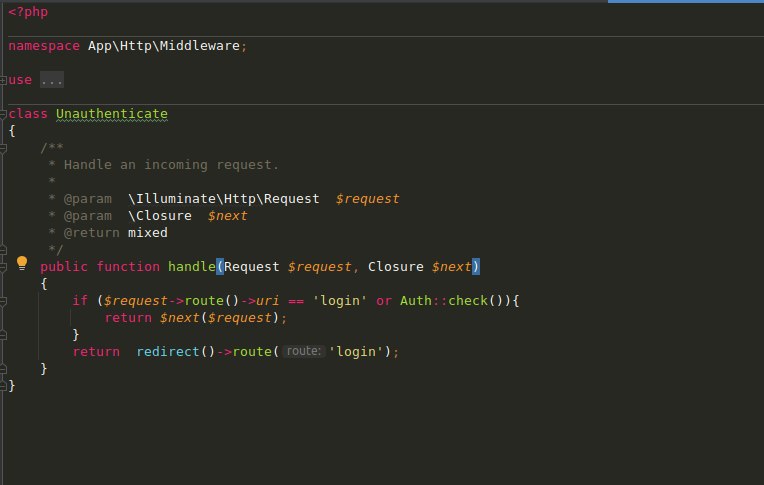Click the 'or' operator in condition
The width and height of the screenshot is (764, 485).
pyautogui.click(x=383, y=301)
